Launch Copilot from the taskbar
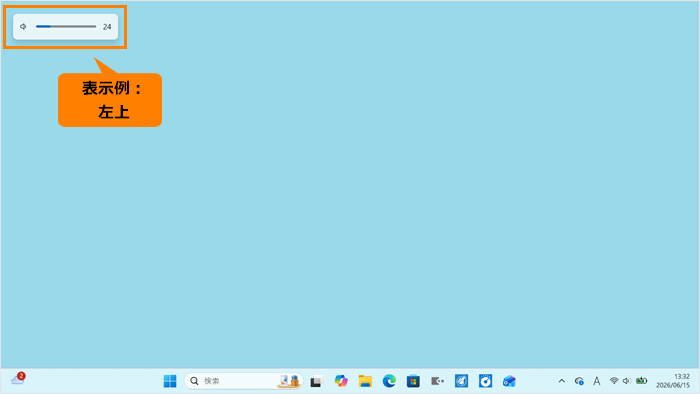Viewport: 700px width, 394px height. point(341,381)
